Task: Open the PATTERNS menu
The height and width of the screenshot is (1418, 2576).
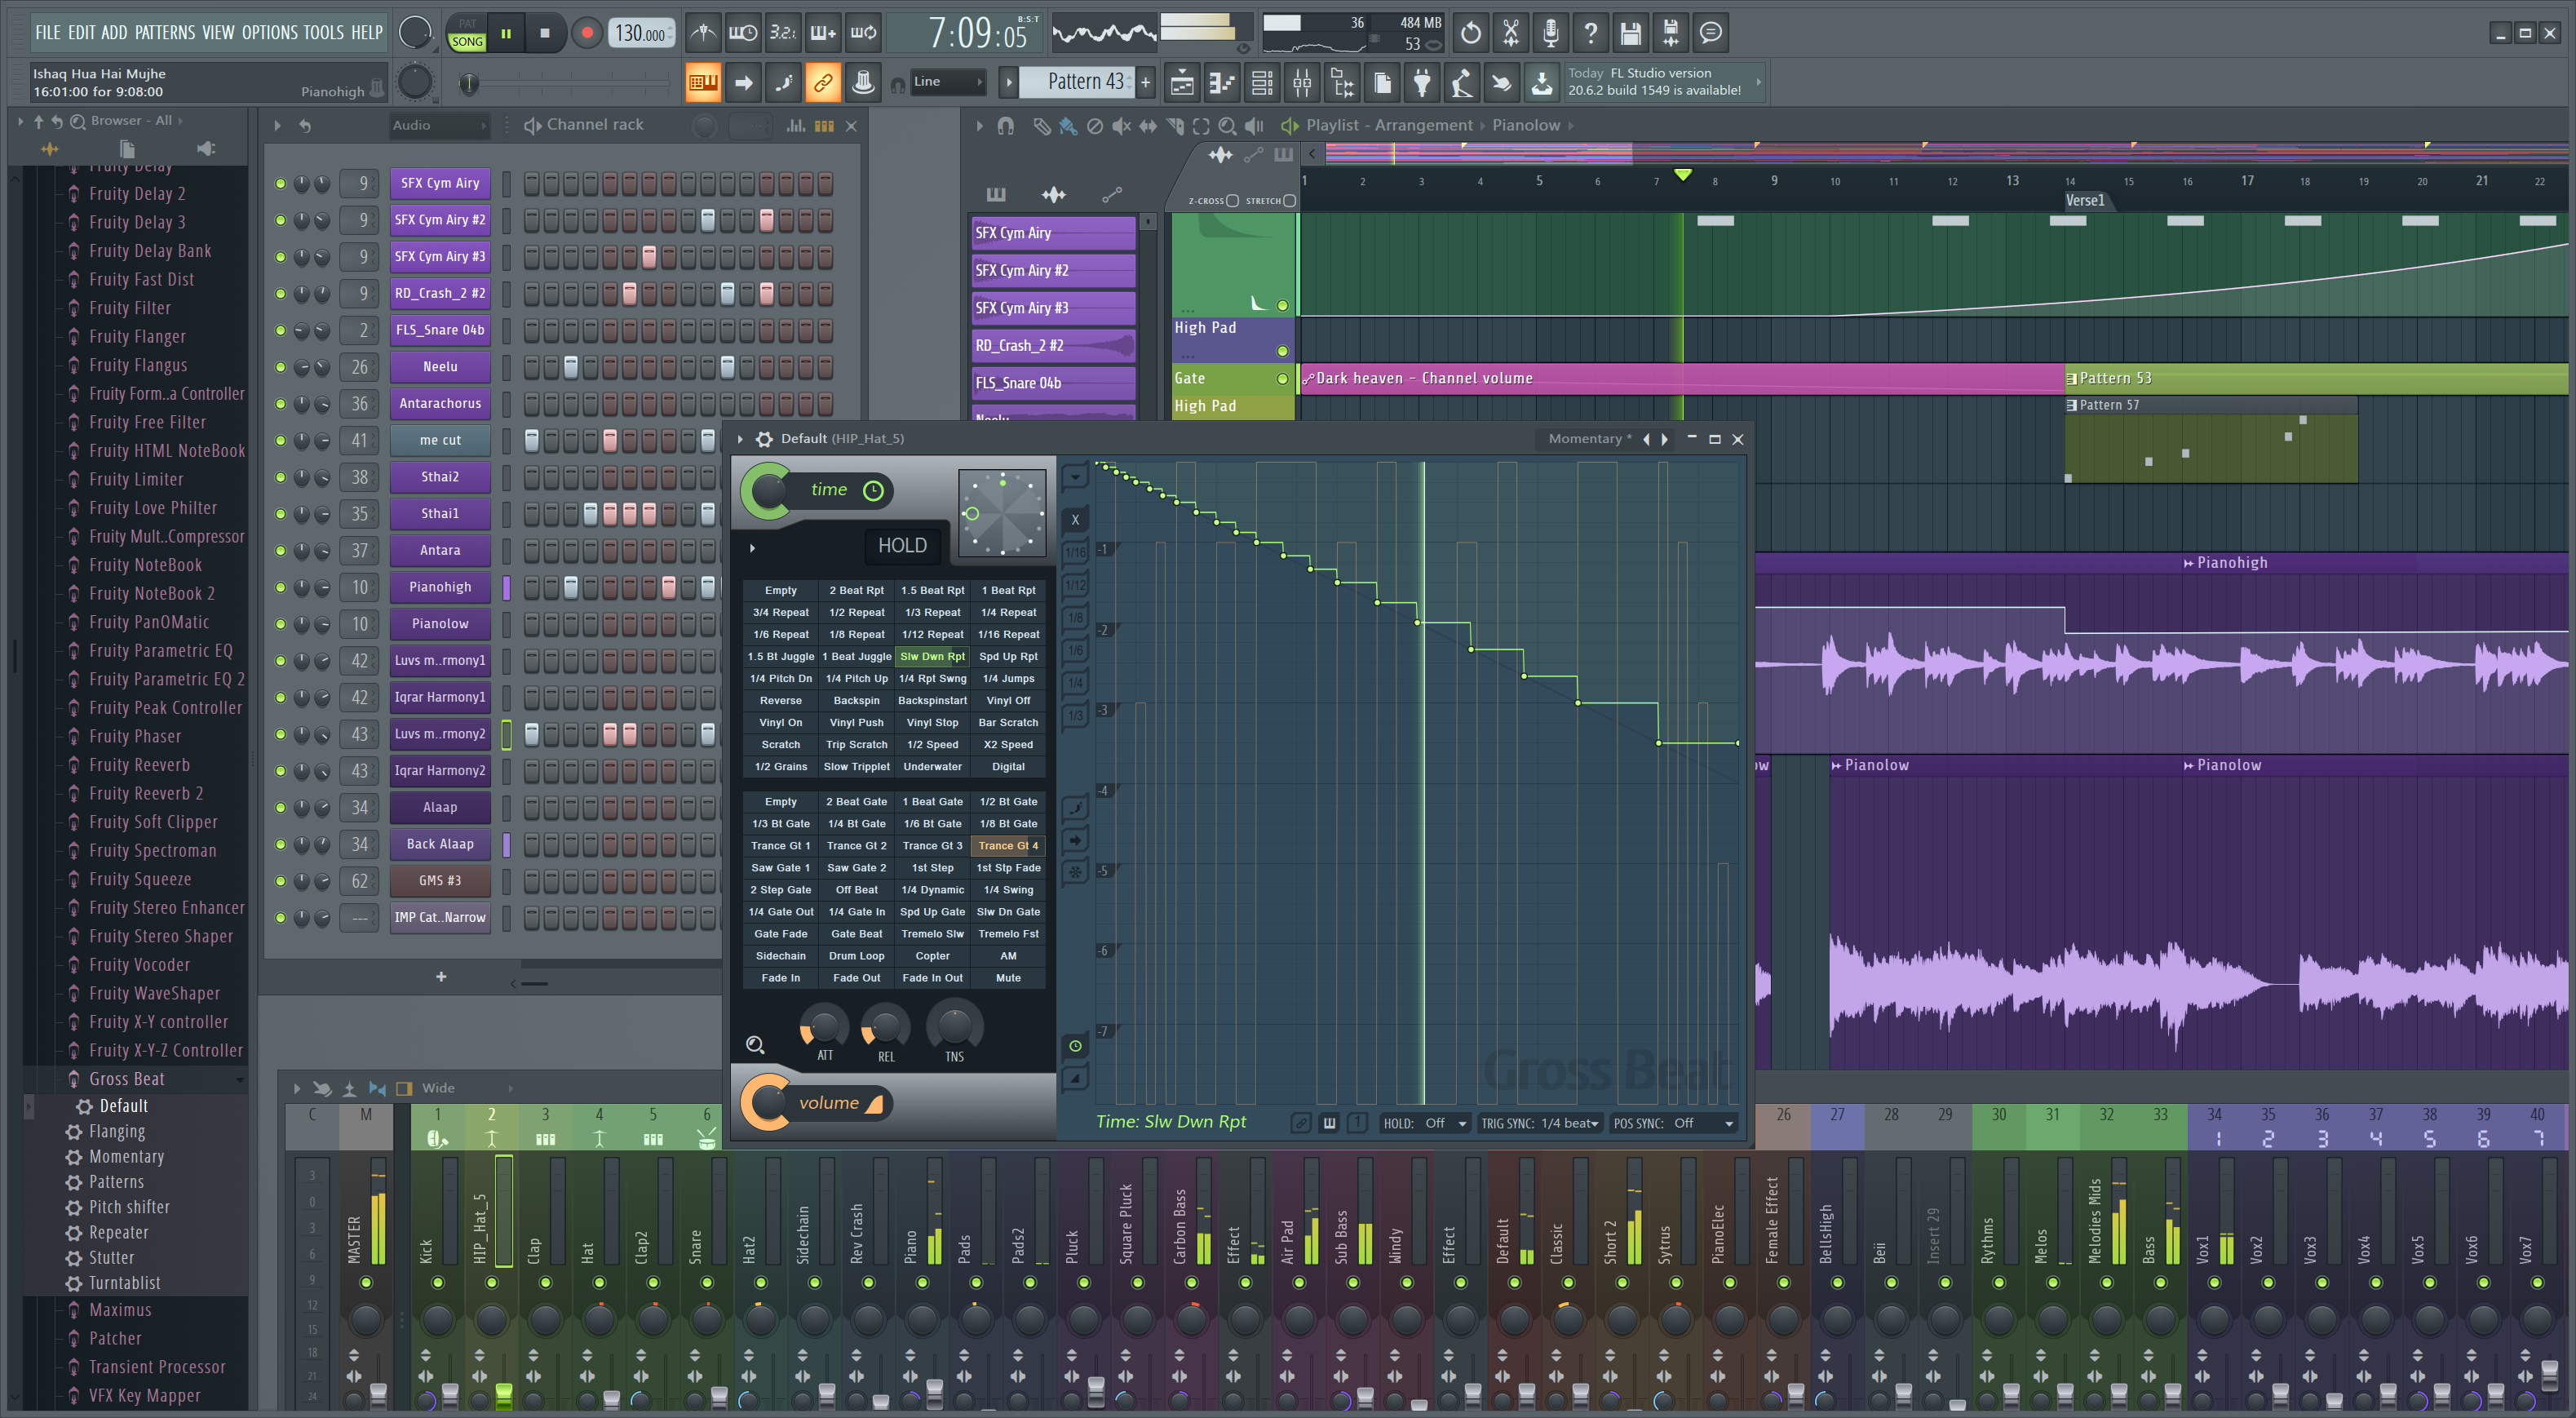Action: tap(165, 33)
